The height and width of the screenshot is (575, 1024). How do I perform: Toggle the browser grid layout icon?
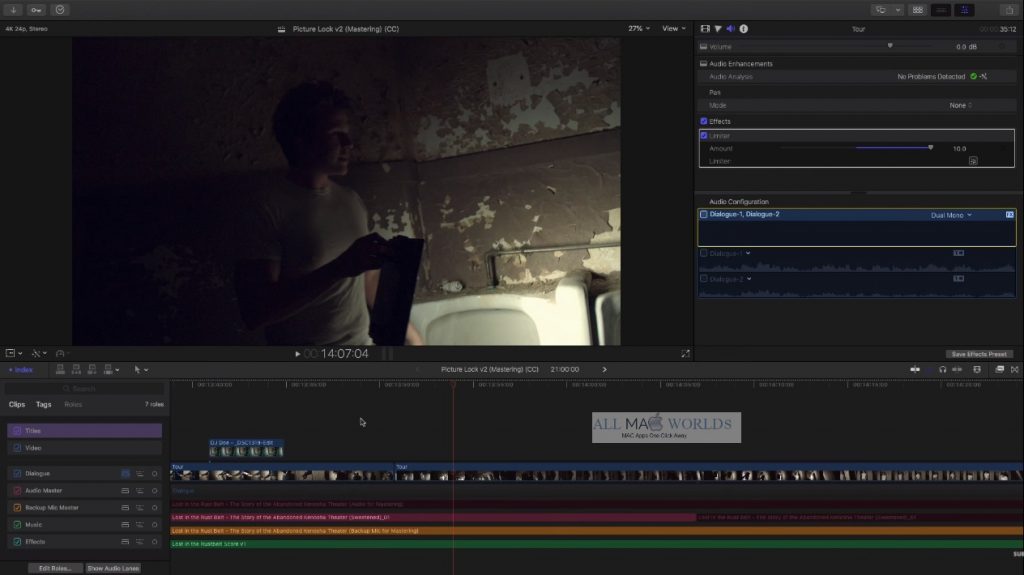point(918,10)
